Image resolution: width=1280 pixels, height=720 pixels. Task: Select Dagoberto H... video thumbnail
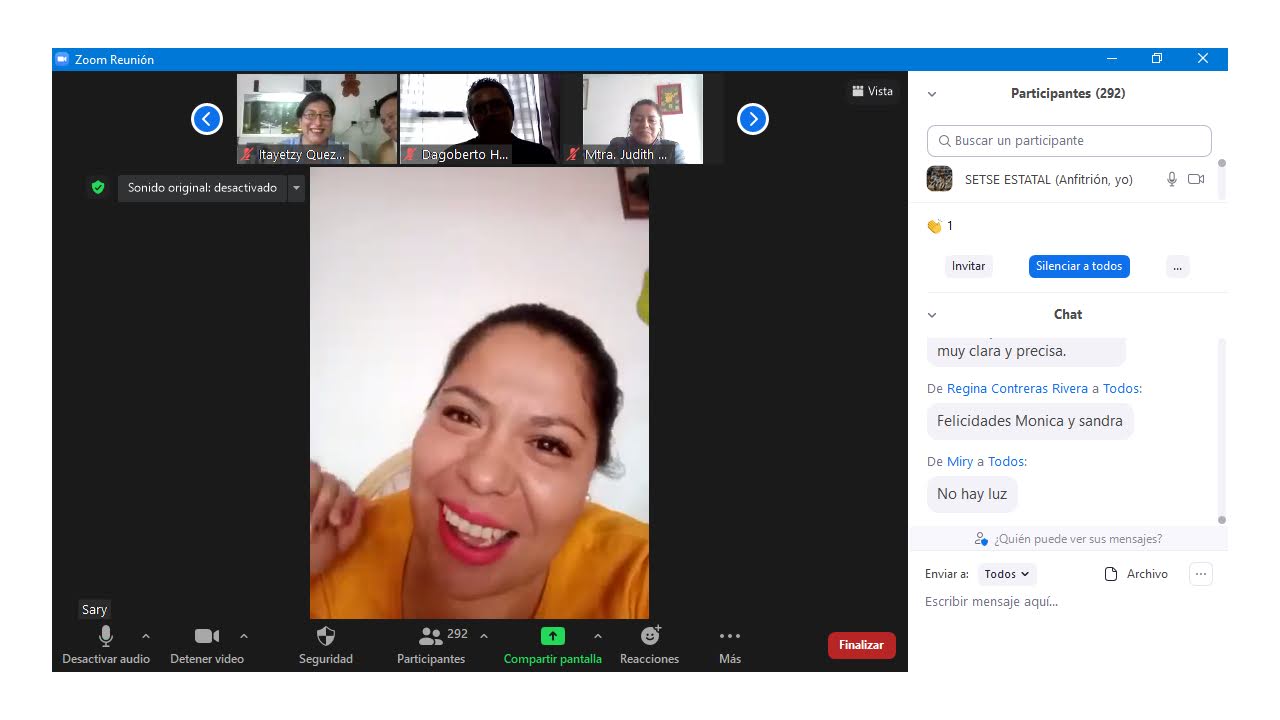(x=480, y=119)
